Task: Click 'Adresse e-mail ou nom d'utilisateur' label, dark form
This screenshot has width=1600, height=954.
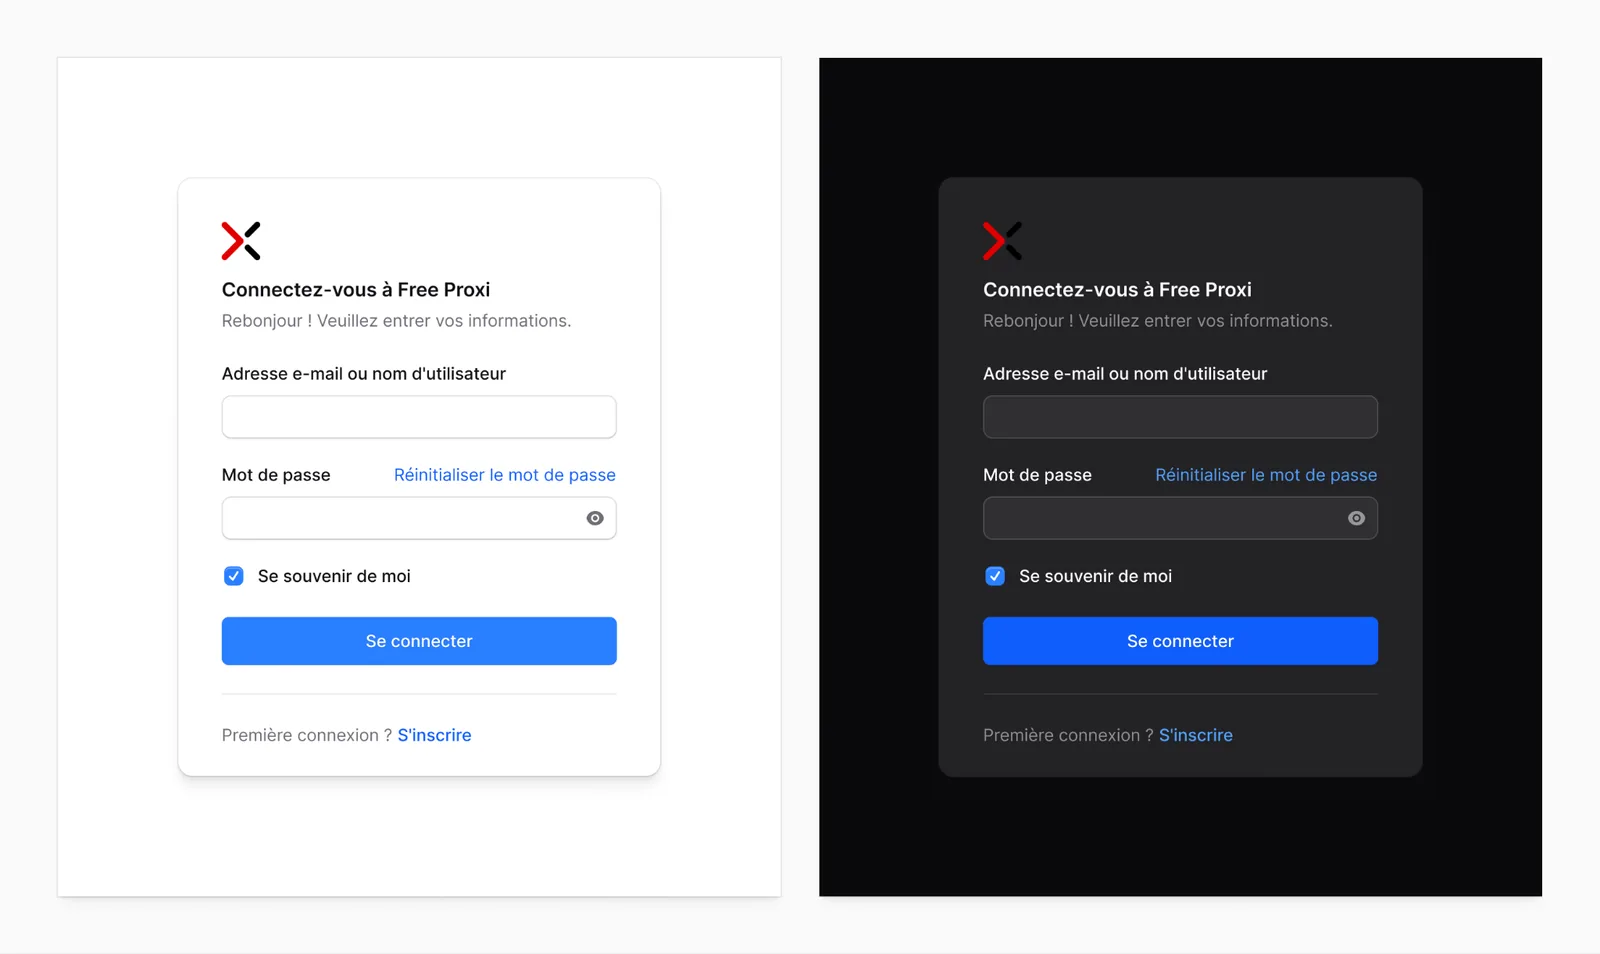Action: click(x=1125, y=374)
